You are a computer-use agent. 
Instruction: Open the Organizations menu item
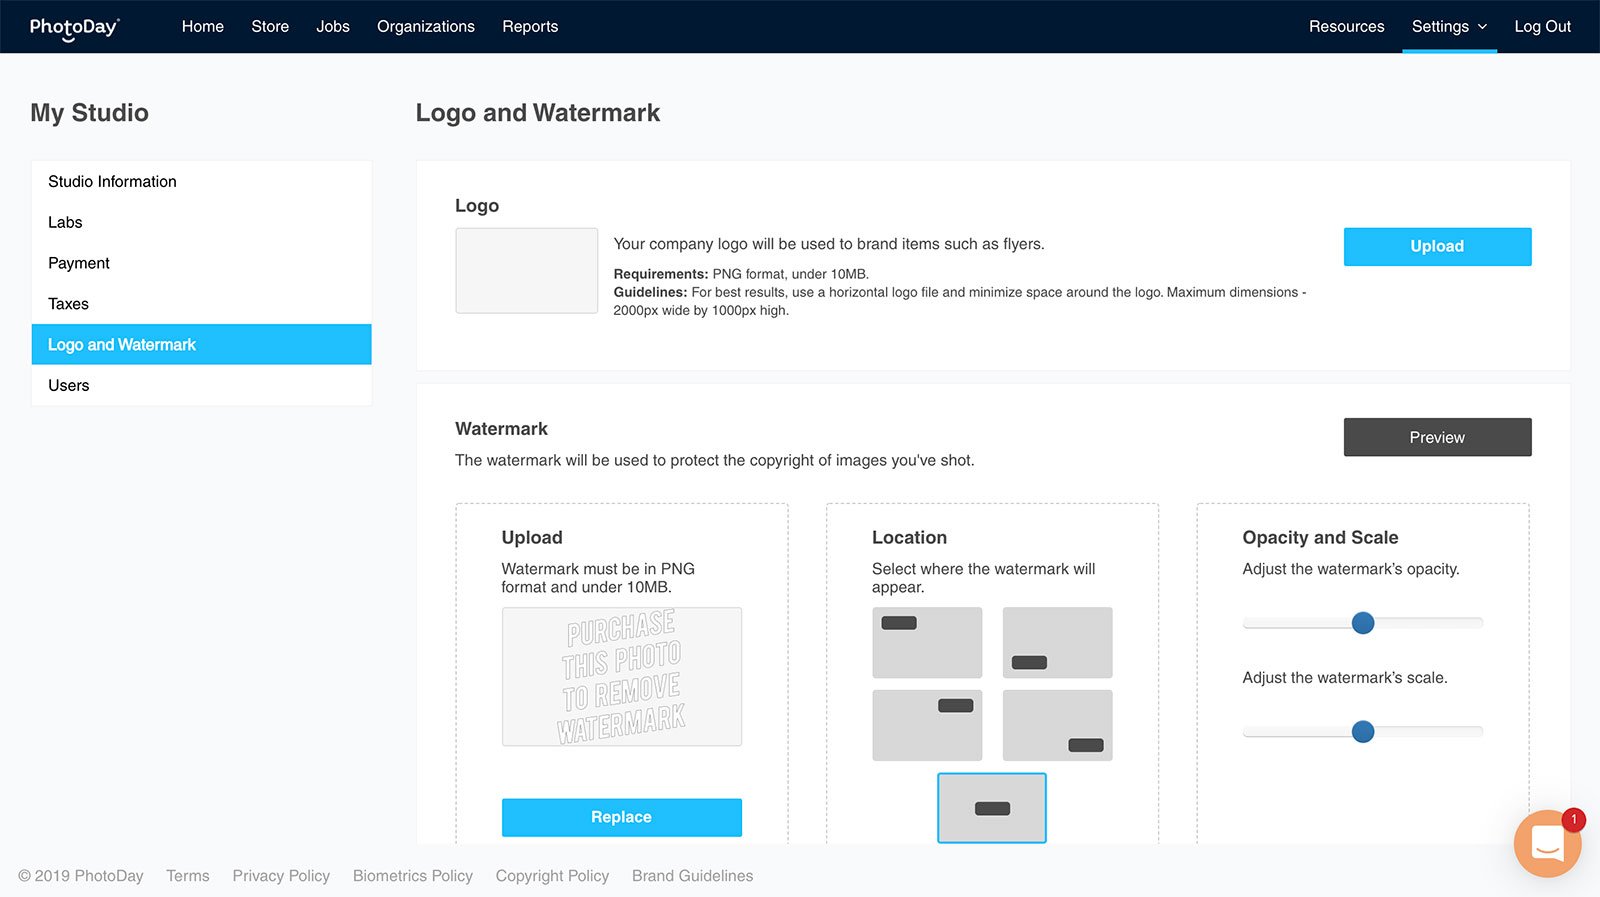click(x=426, y=27)
